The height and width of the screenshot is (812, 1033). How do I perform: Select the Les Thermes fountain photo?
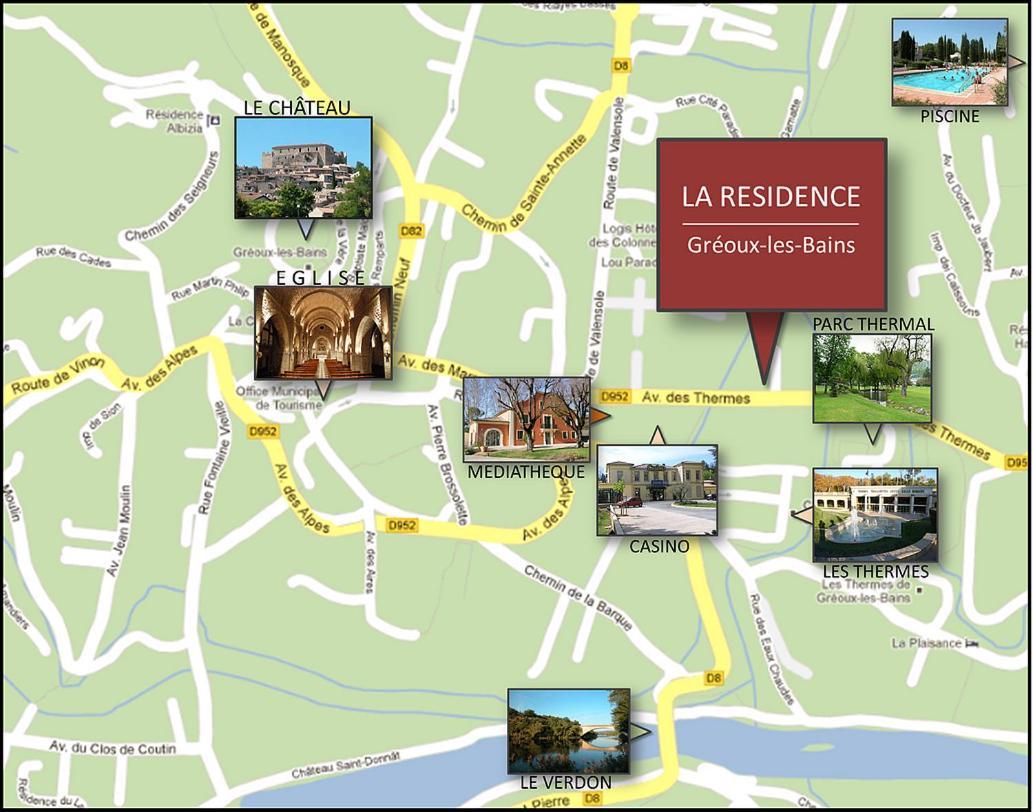875,514
